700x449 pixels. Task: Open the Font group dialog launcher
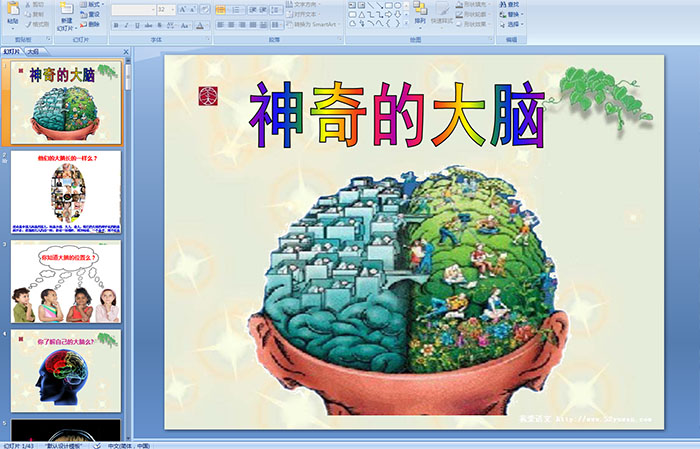[x=208, y=40]
